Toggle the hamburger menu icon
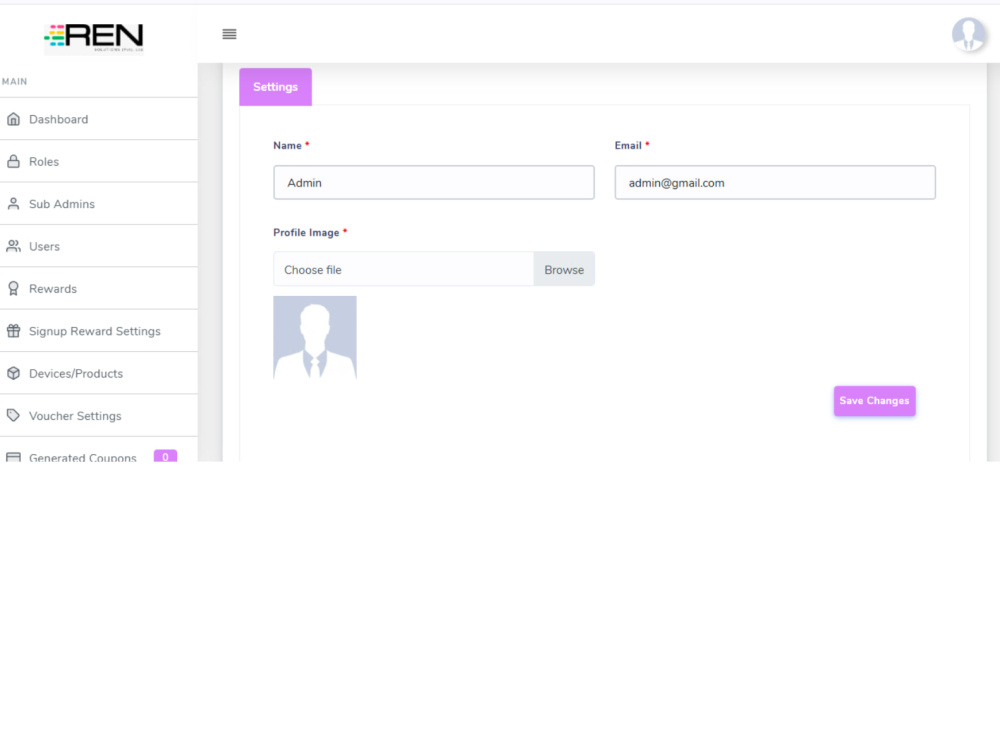1000x750 pixels. tap(230, 34)
